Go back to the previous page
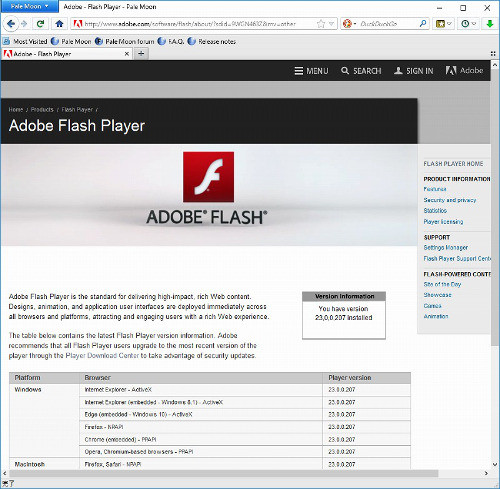 click(x=11, y=24)
